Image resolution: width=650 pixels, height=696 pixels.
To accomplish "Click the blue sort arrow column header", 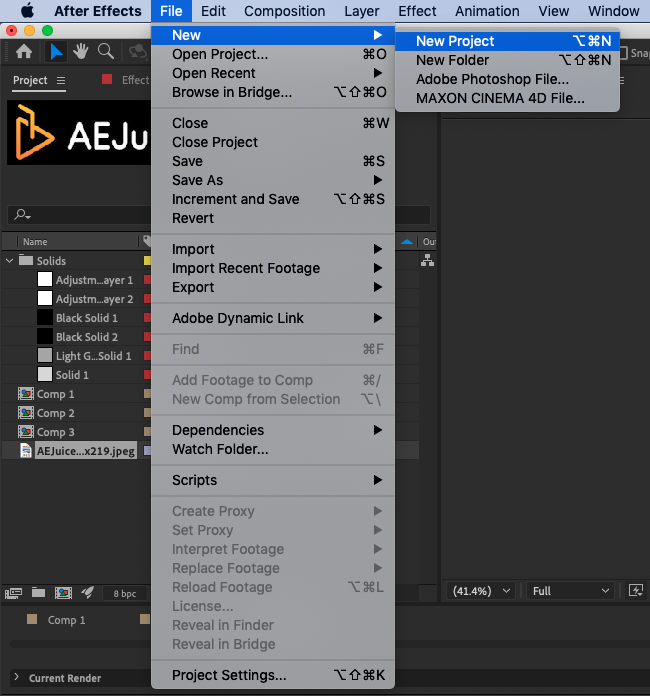I will click(x=407, y=242).
